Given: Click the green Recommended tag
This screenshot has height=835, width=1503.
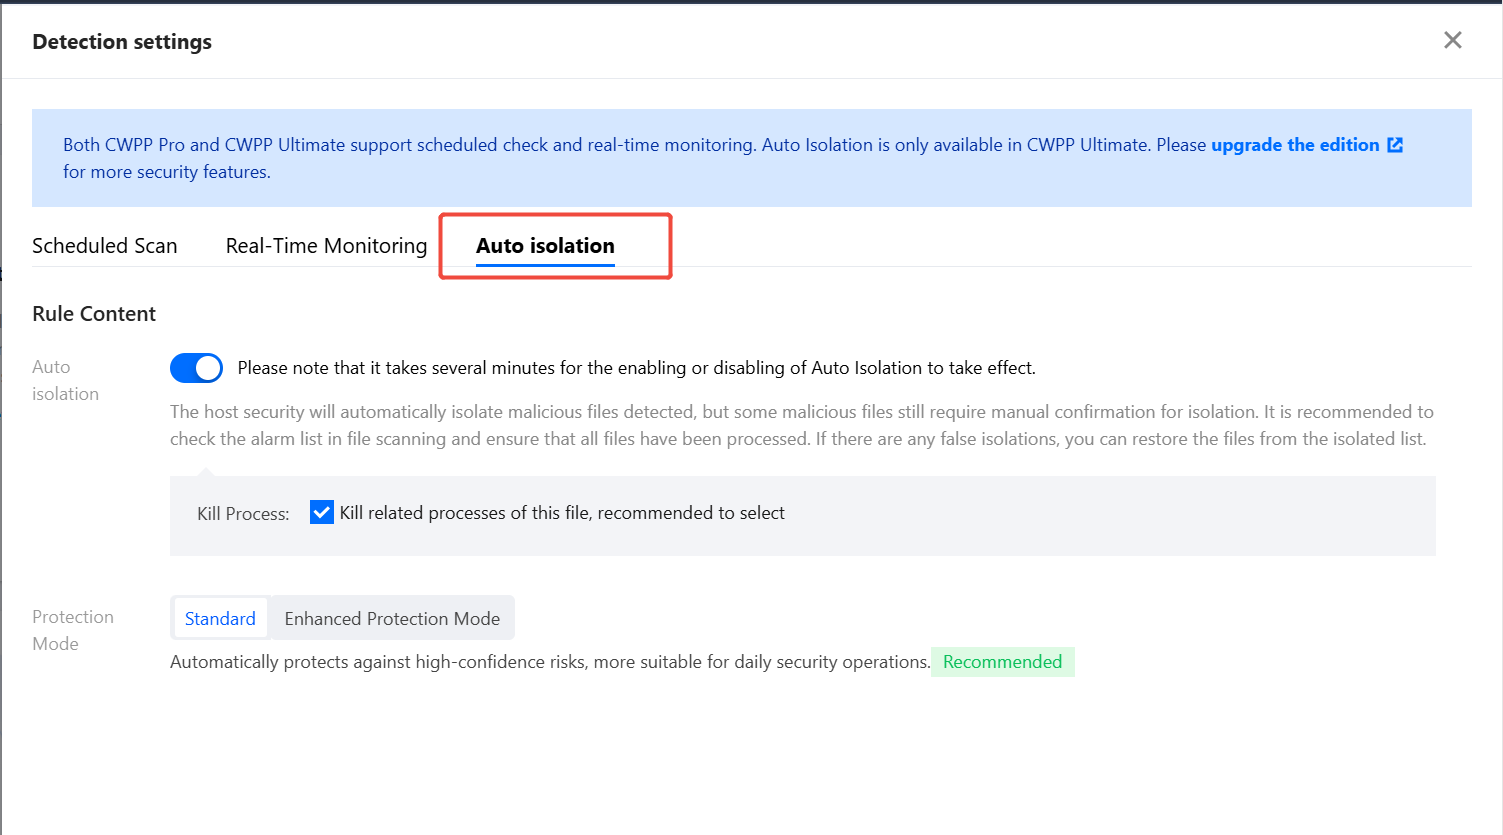Looking at the screenshot, I should (x=1002, y=662).
